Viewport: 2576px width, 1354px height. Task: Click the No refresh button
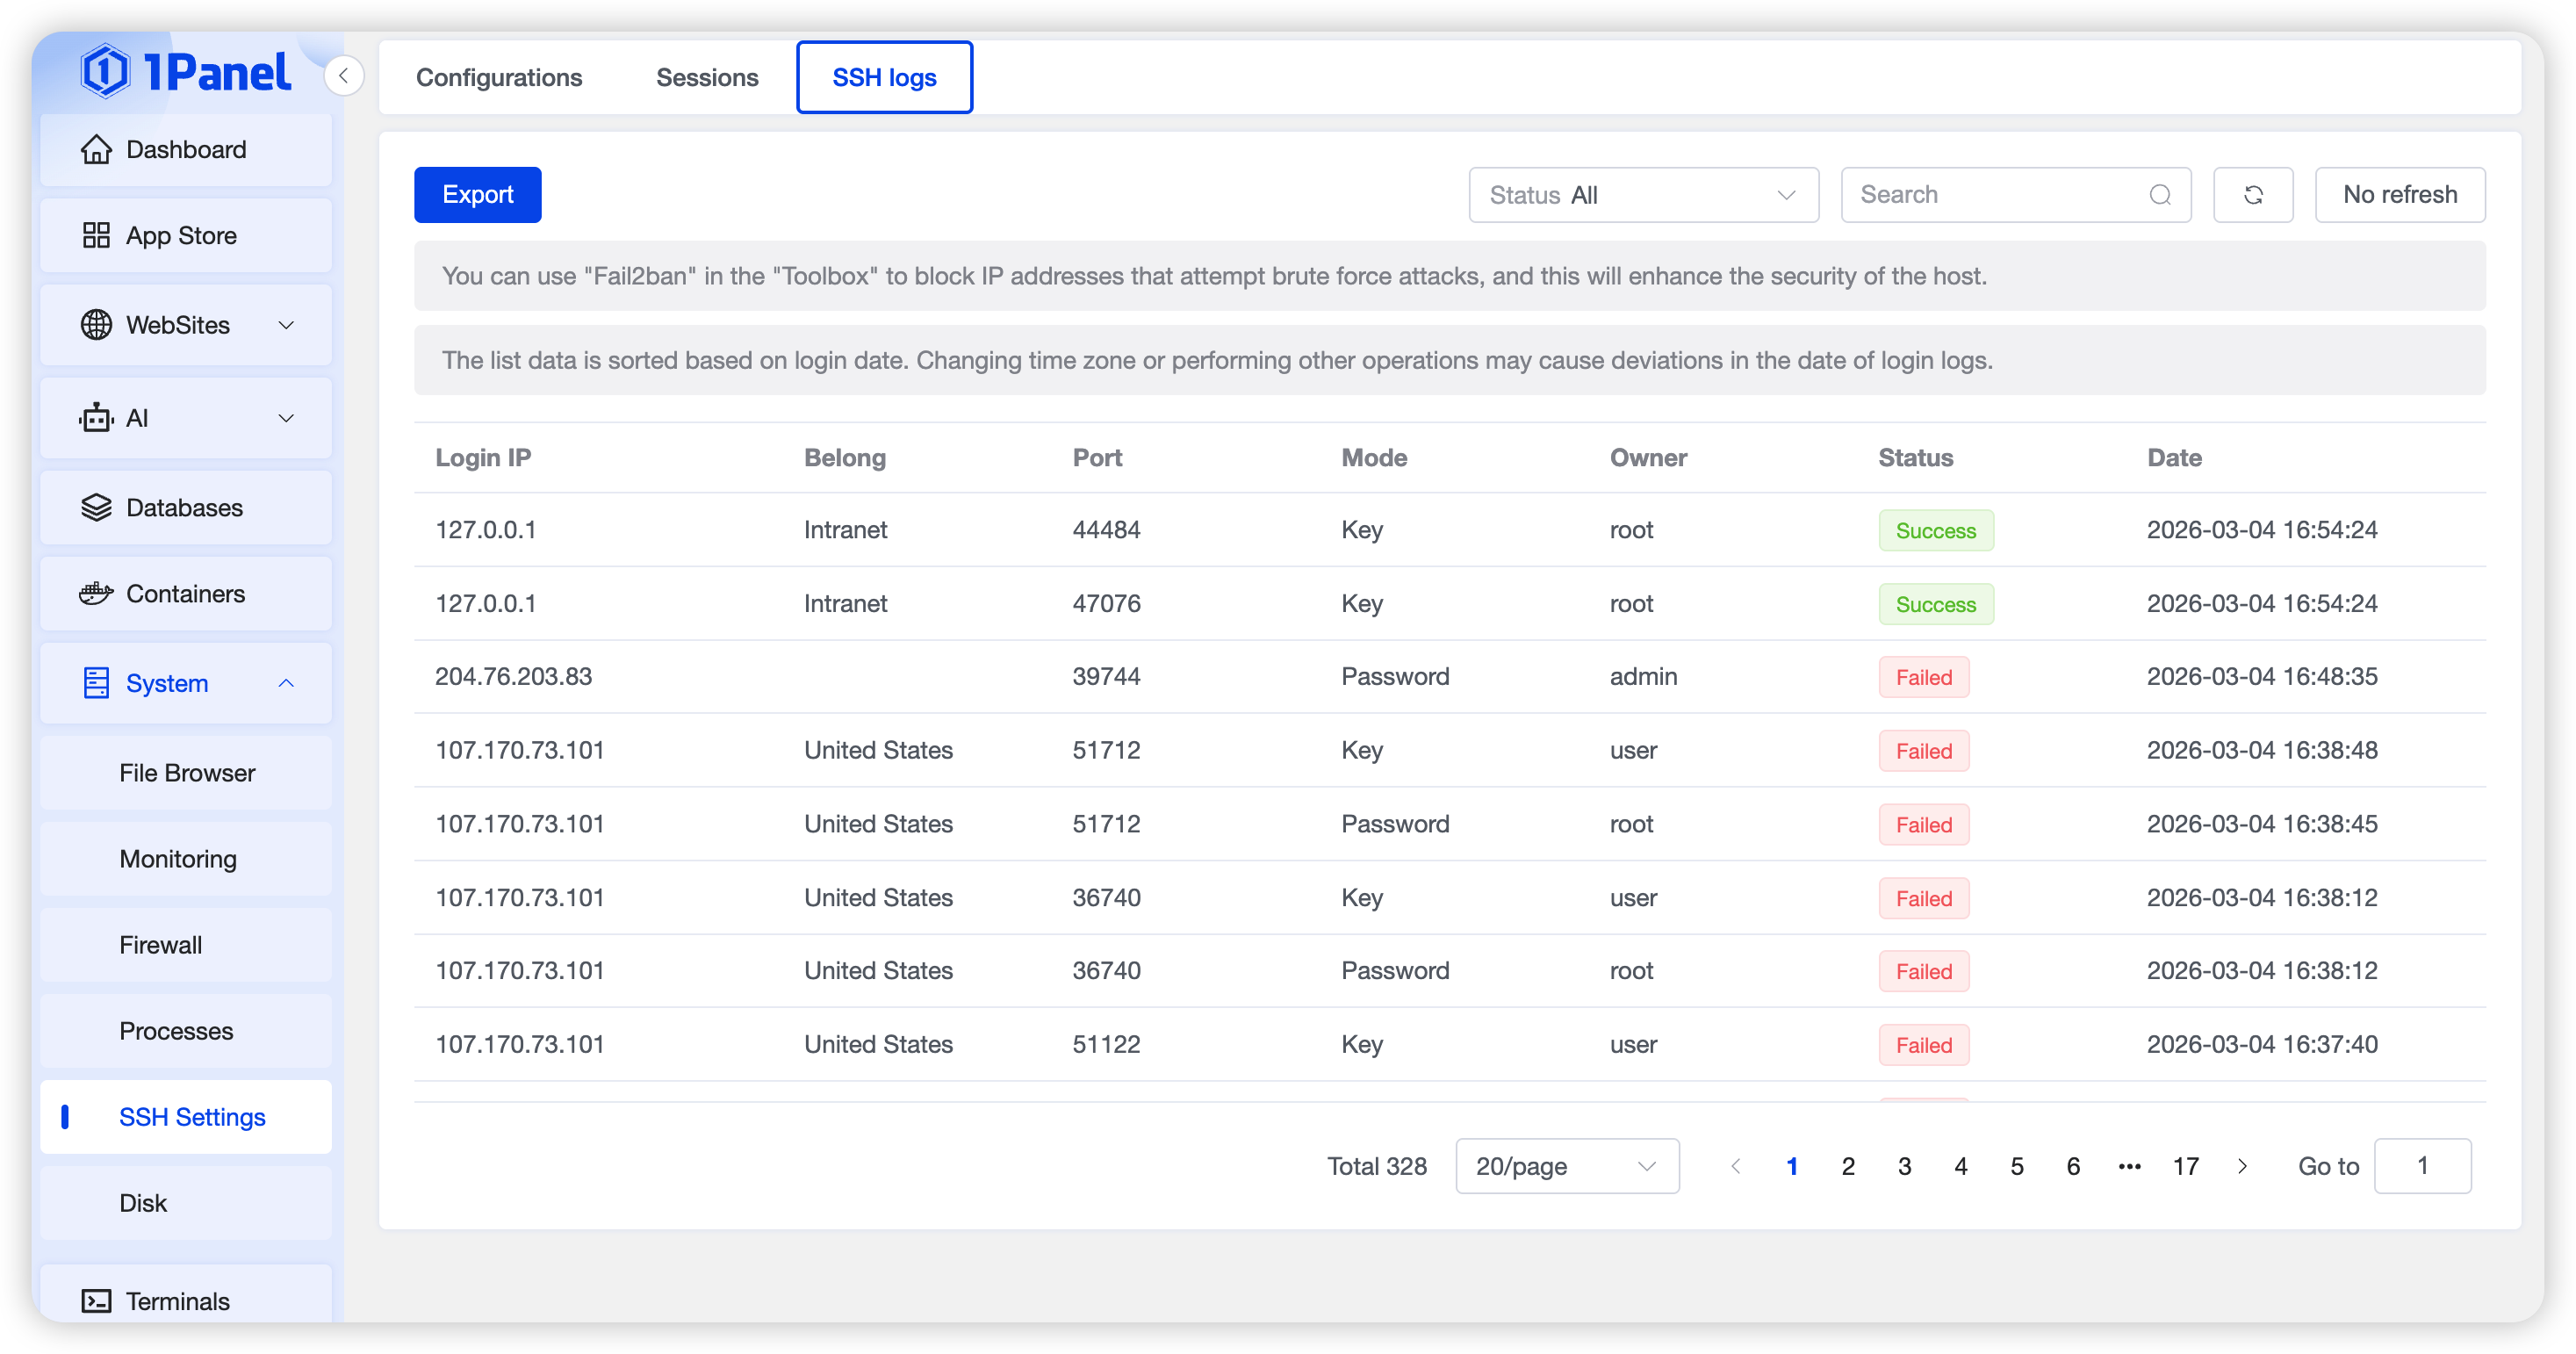pos(2399,194)
